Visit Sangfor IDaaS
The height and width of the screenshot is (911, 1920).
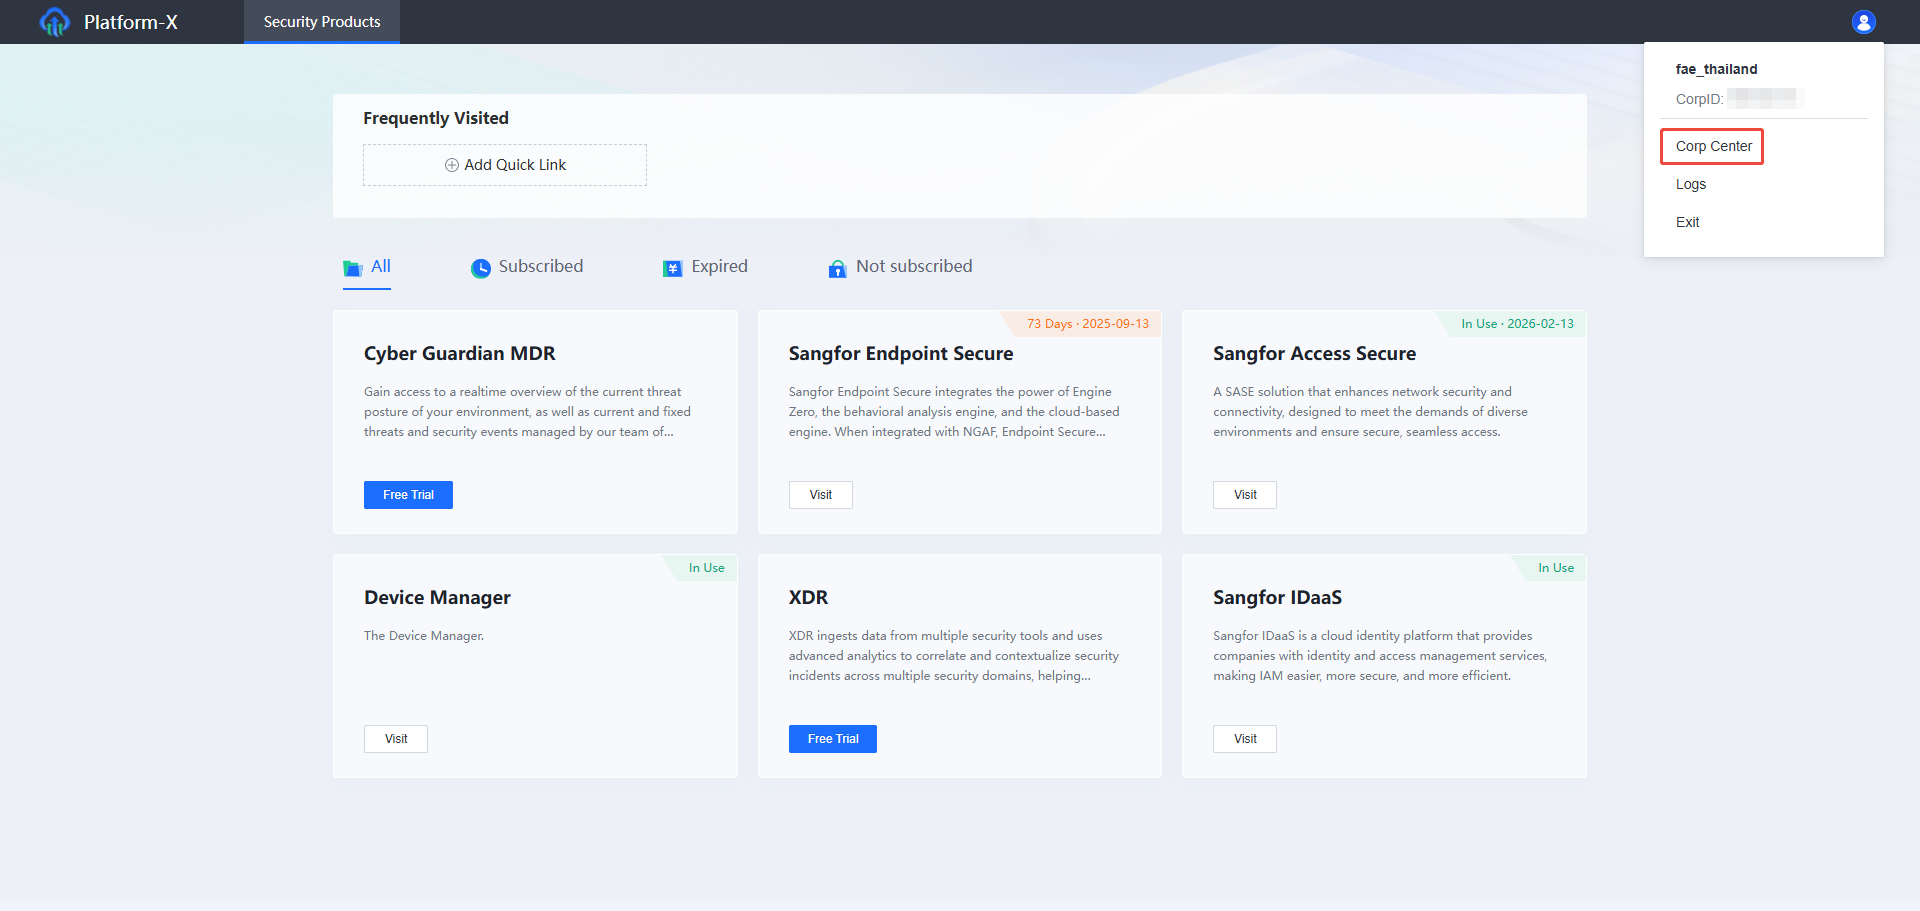pyautogui.click(x=1245, y=739)
